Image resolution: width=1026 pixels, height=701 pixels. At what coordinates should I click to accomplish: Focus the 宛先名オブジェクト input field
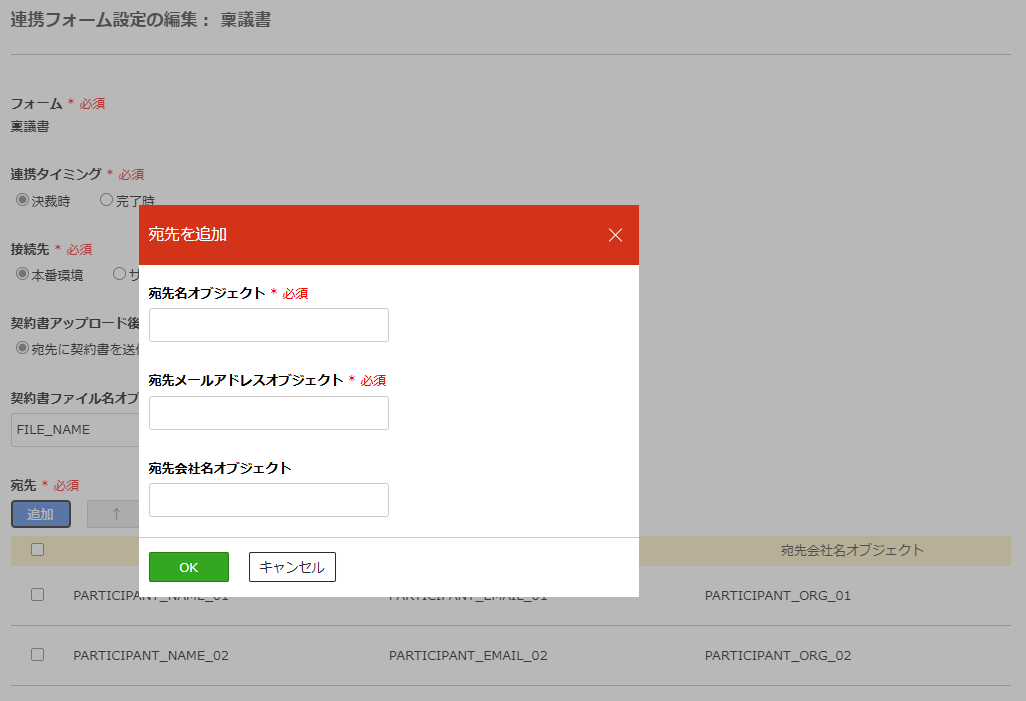[x=268, y=325]
